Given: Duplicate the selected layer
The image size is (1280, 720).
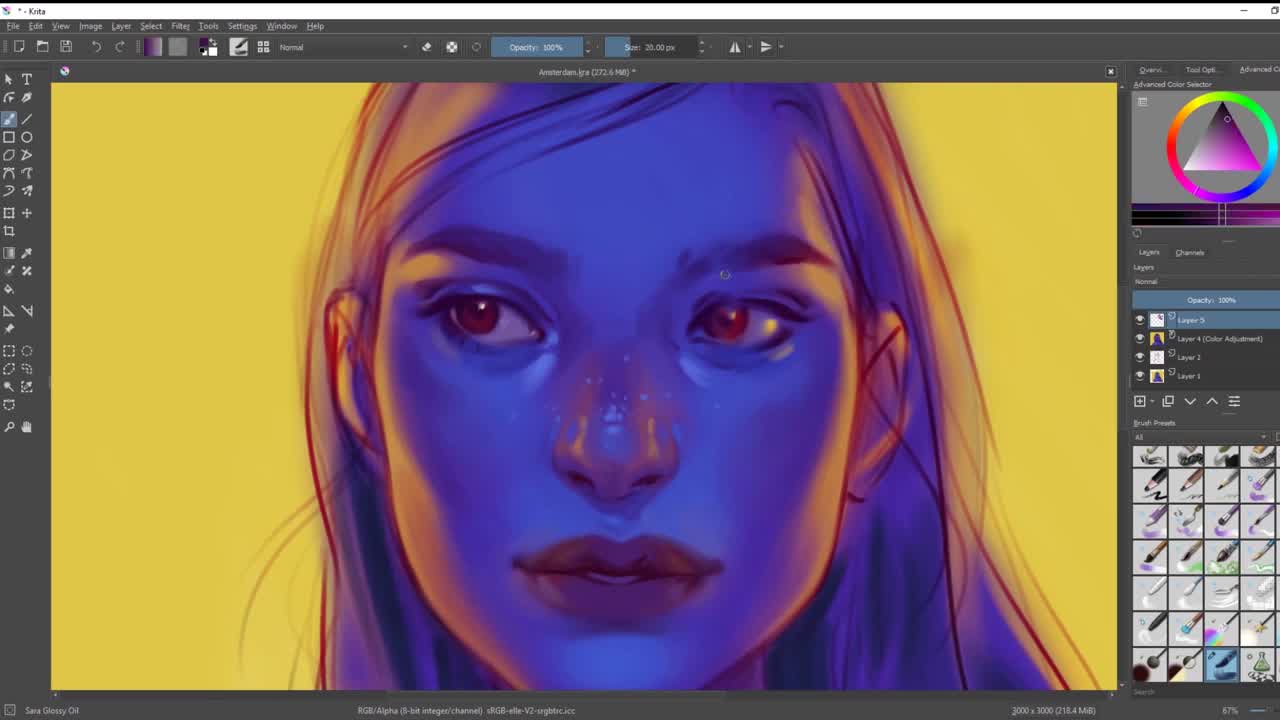Looking at the screenshot, I should [x=1168, y=402].
